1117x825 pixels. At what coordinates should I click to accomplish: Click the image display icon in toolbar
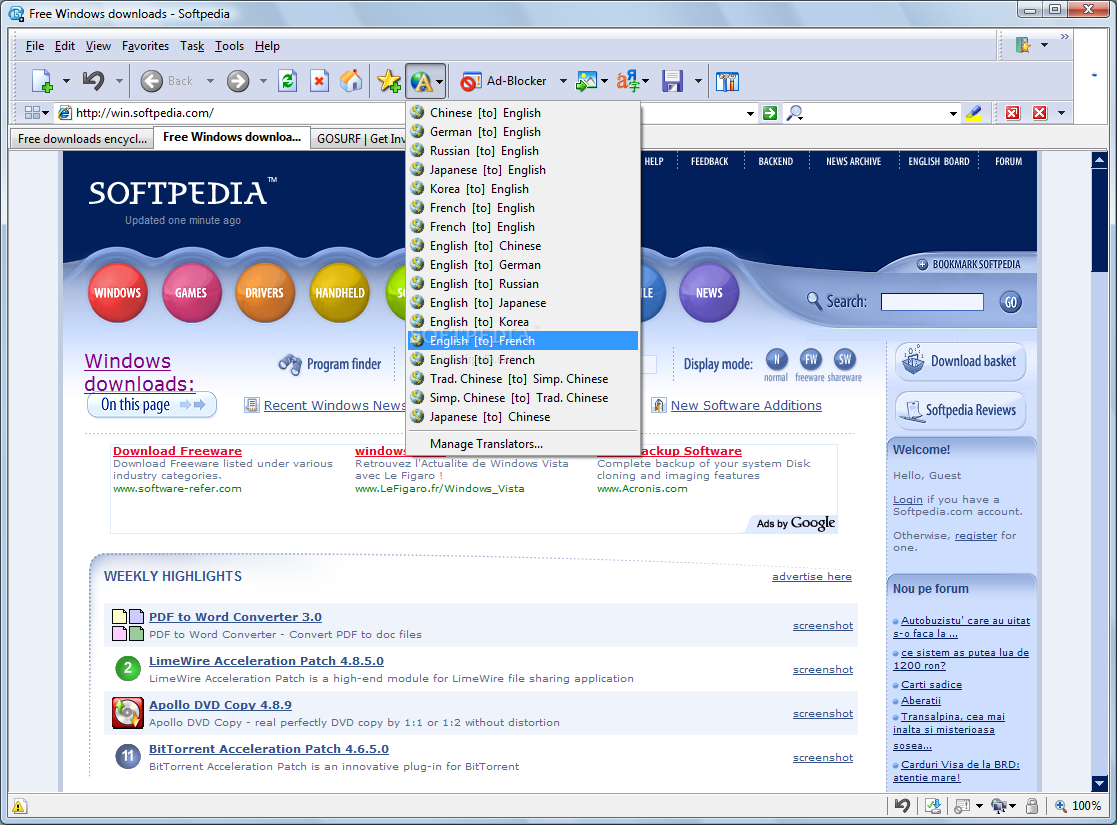586,81
